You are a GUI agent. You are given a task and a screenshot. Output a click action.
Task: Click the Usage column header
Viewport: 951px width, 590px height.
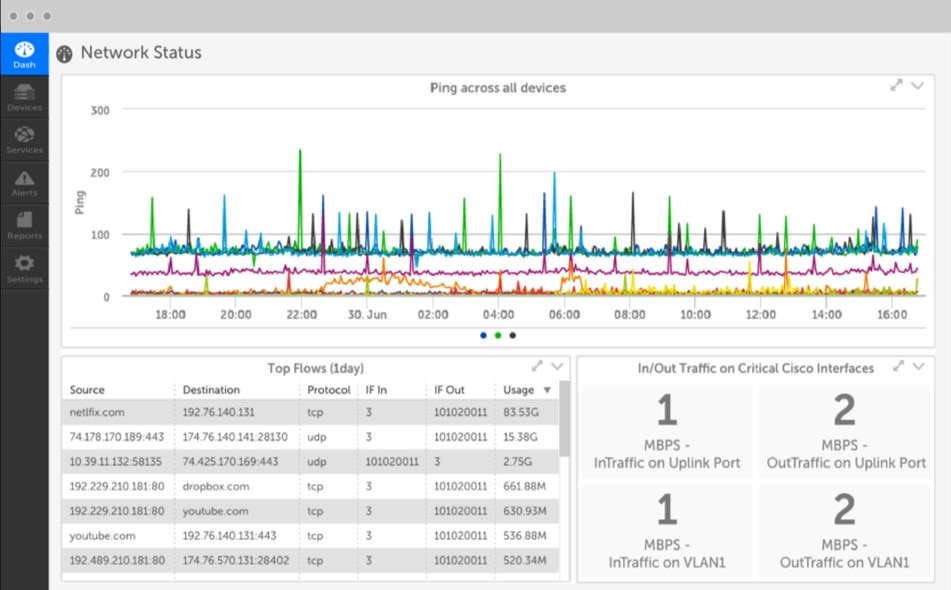click(x=519, y=390)
